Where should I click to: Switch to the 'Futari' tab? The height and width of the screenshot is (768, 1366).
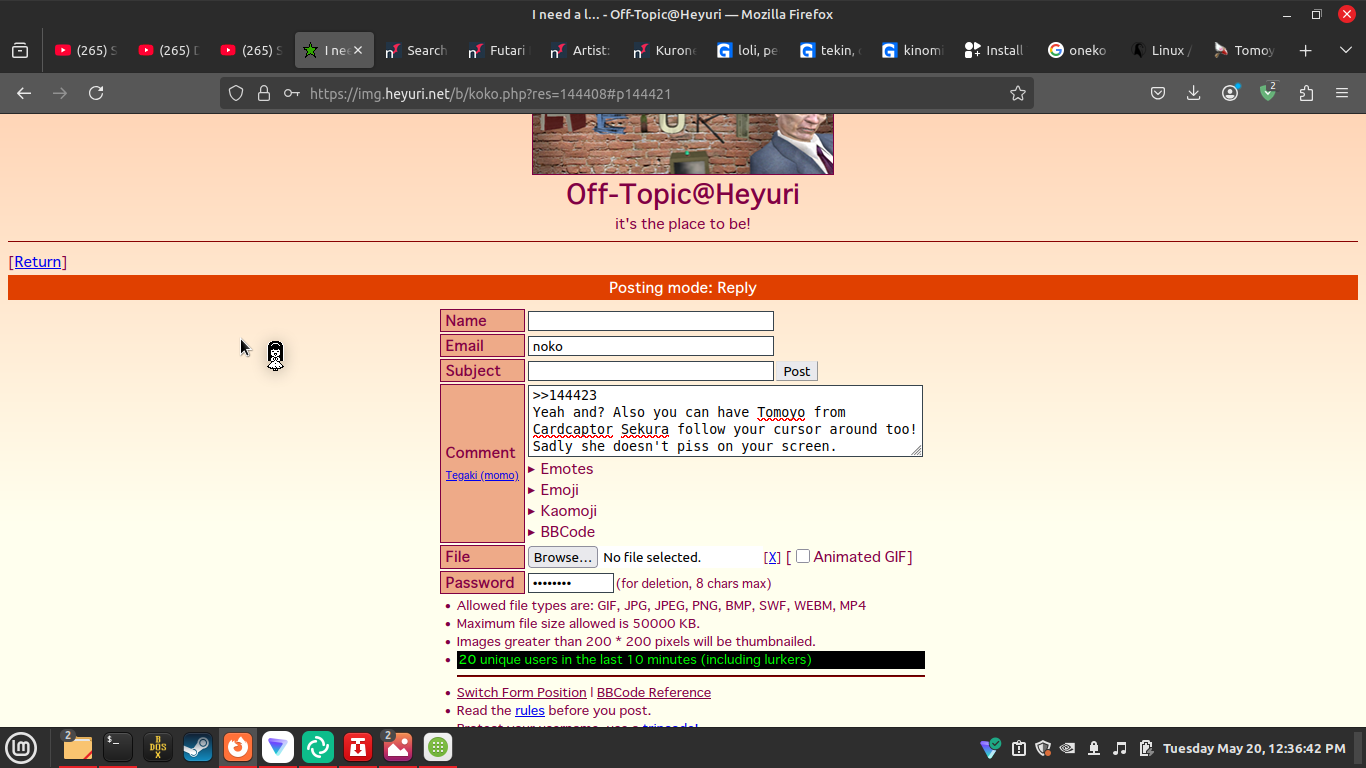coord(498,50)
